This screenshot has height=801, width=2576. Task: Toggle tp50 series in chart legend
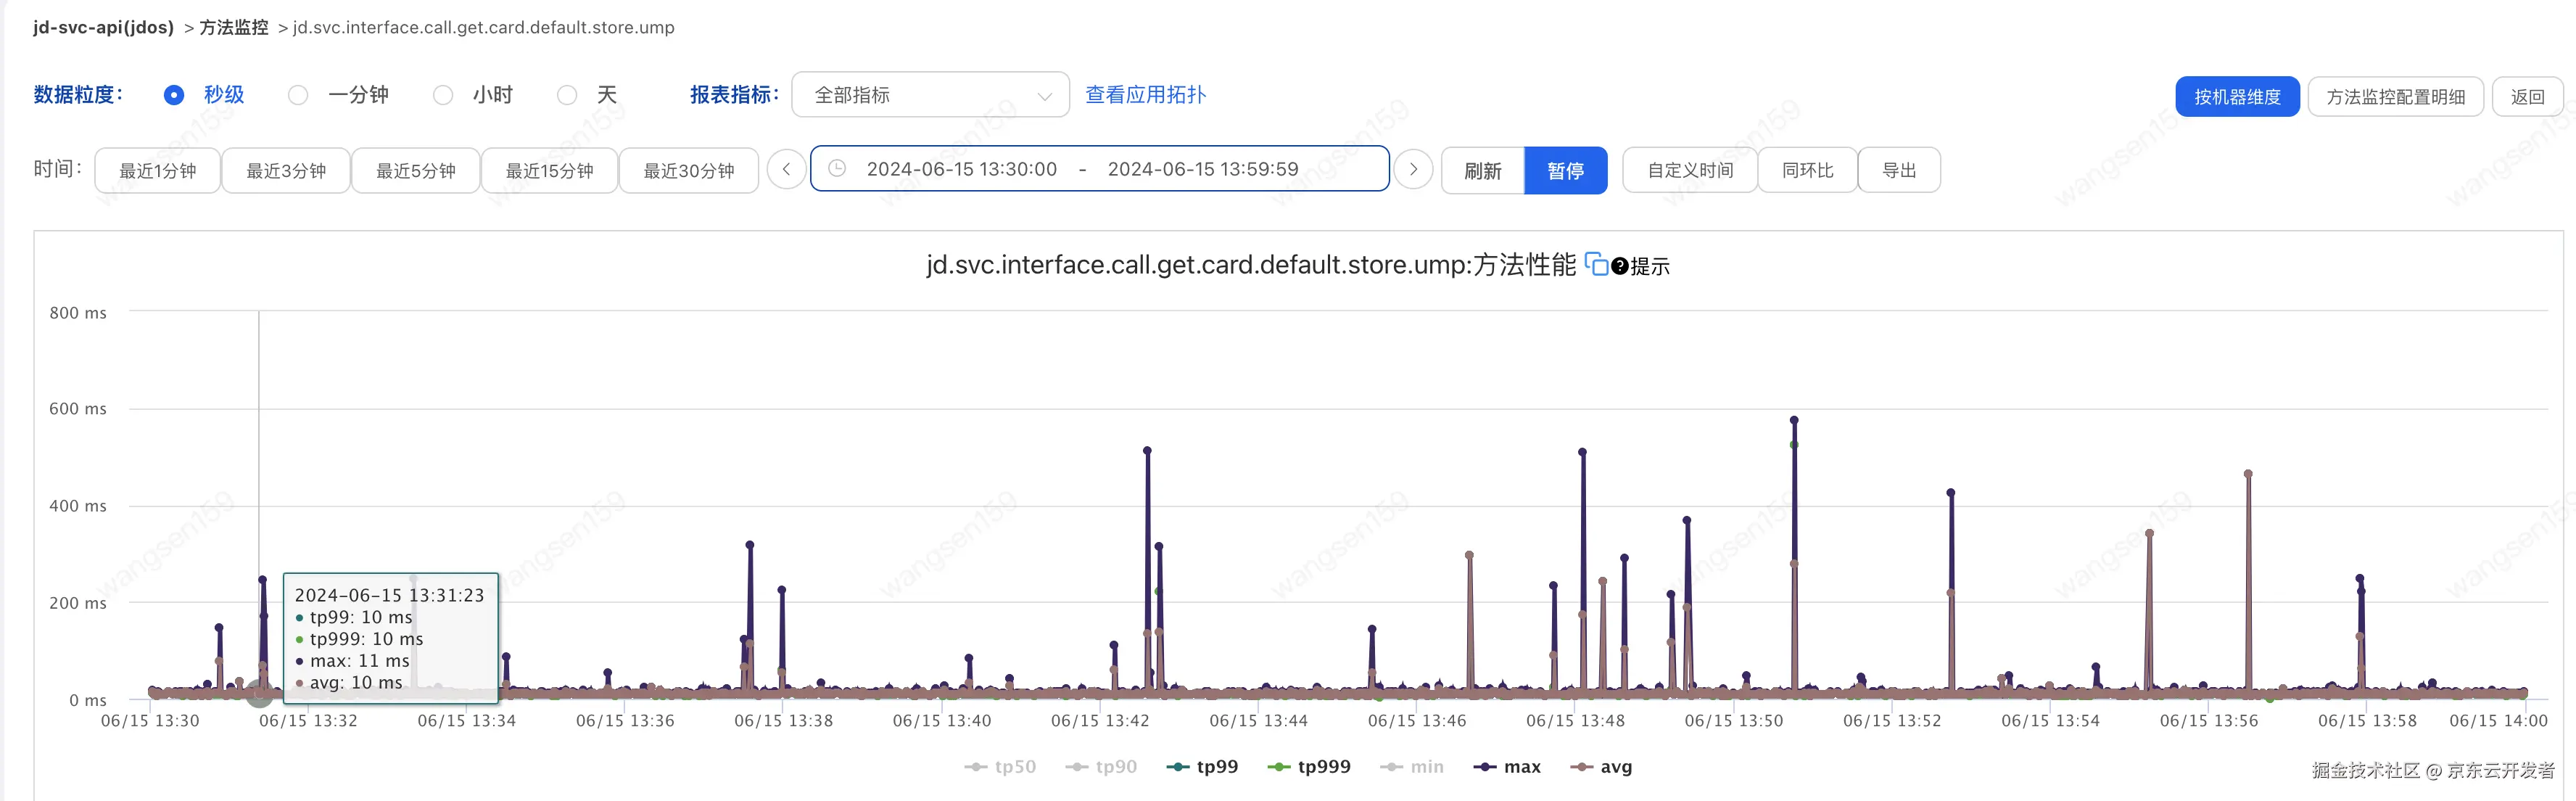[1000, 767]
